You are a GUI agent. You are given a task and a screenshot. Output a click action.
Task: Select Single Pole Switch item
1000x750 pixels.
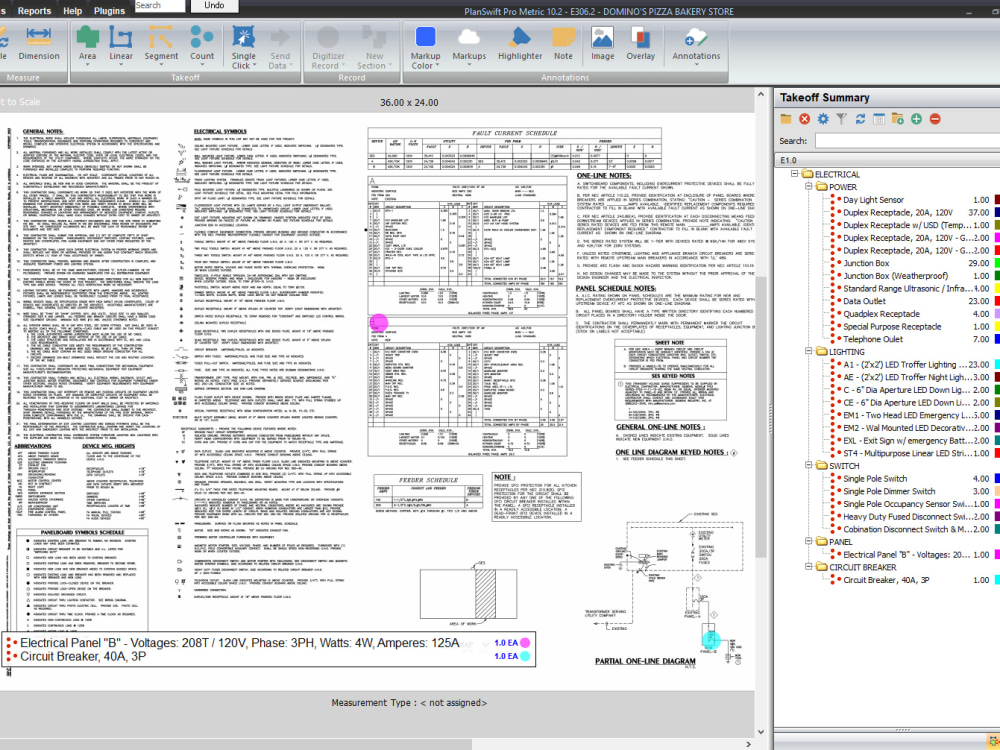click(874, 478)
